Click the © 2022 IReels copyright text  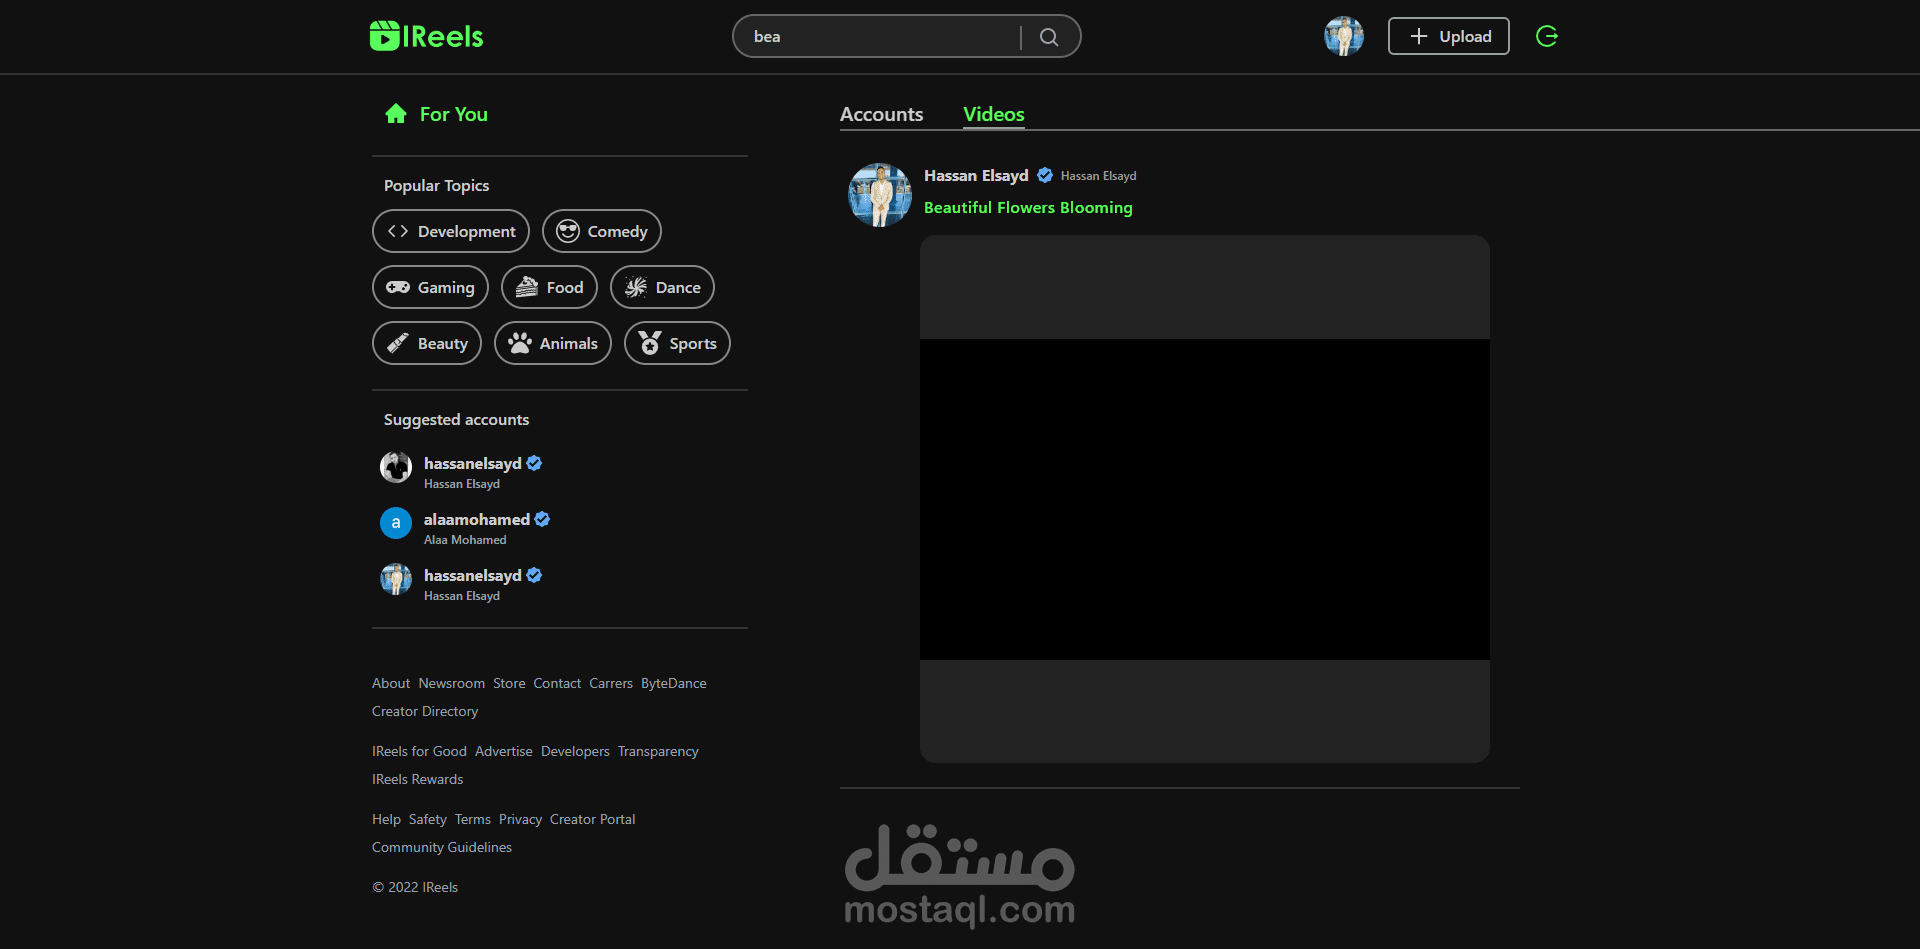tap(415, 887)
